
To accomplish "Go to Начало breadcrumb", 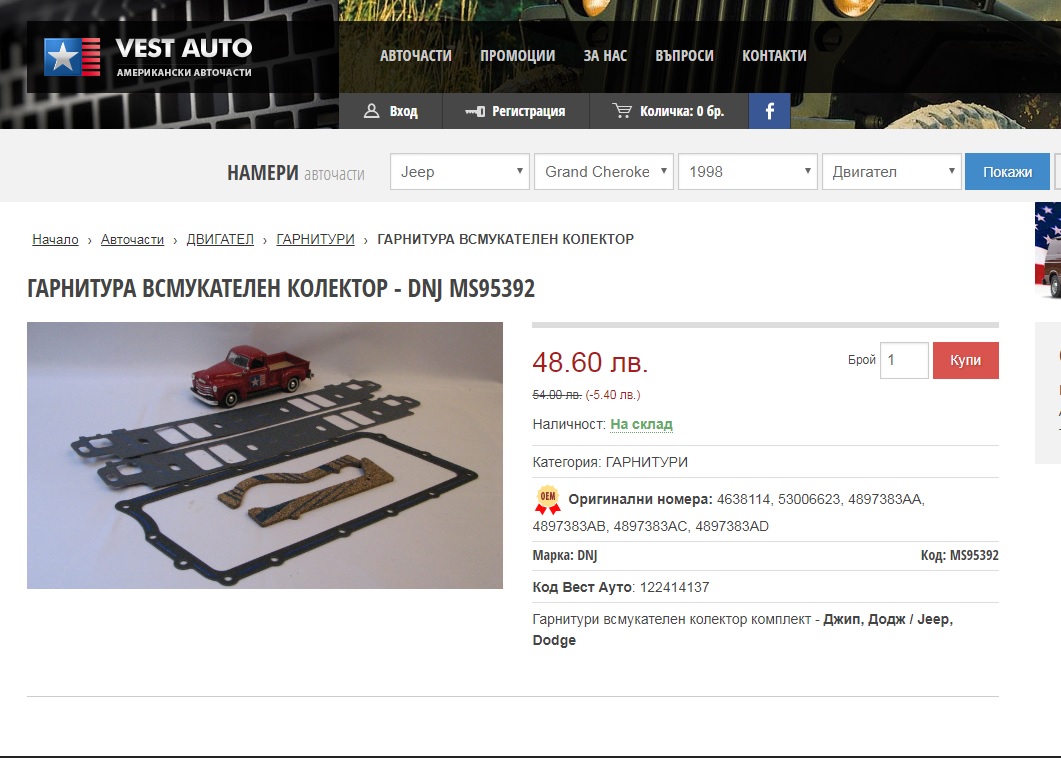I will pos(55,240).
